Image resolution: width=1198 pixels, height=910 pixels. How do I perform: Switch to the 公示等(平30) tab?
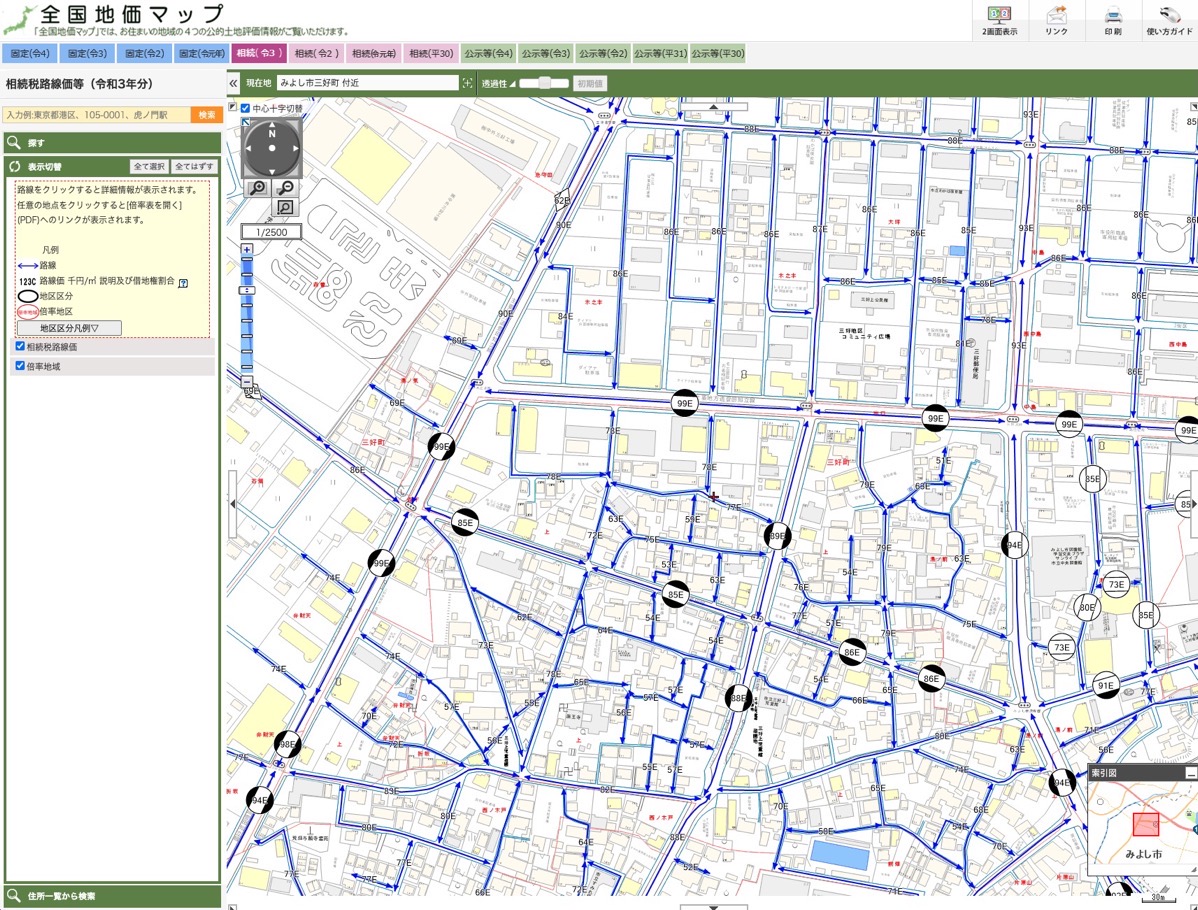coord(717,53)
